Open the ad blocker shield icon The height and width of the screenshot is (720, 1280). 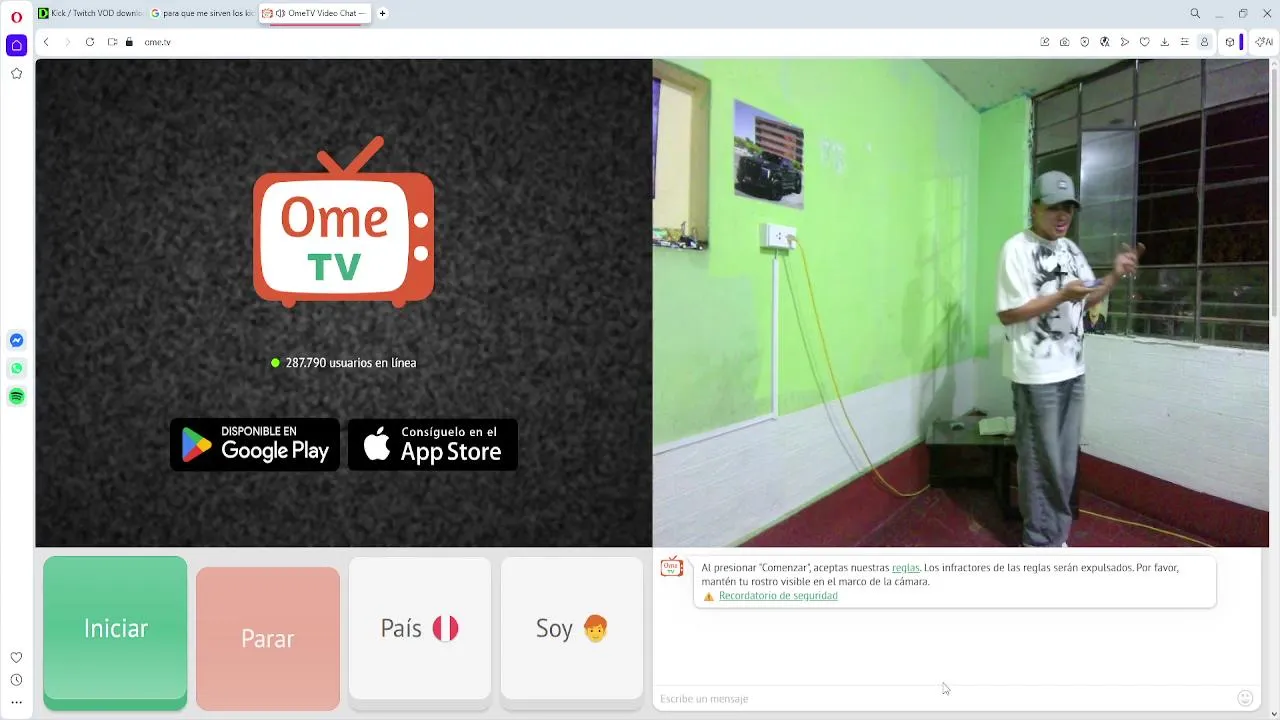tap(1085, 42)
